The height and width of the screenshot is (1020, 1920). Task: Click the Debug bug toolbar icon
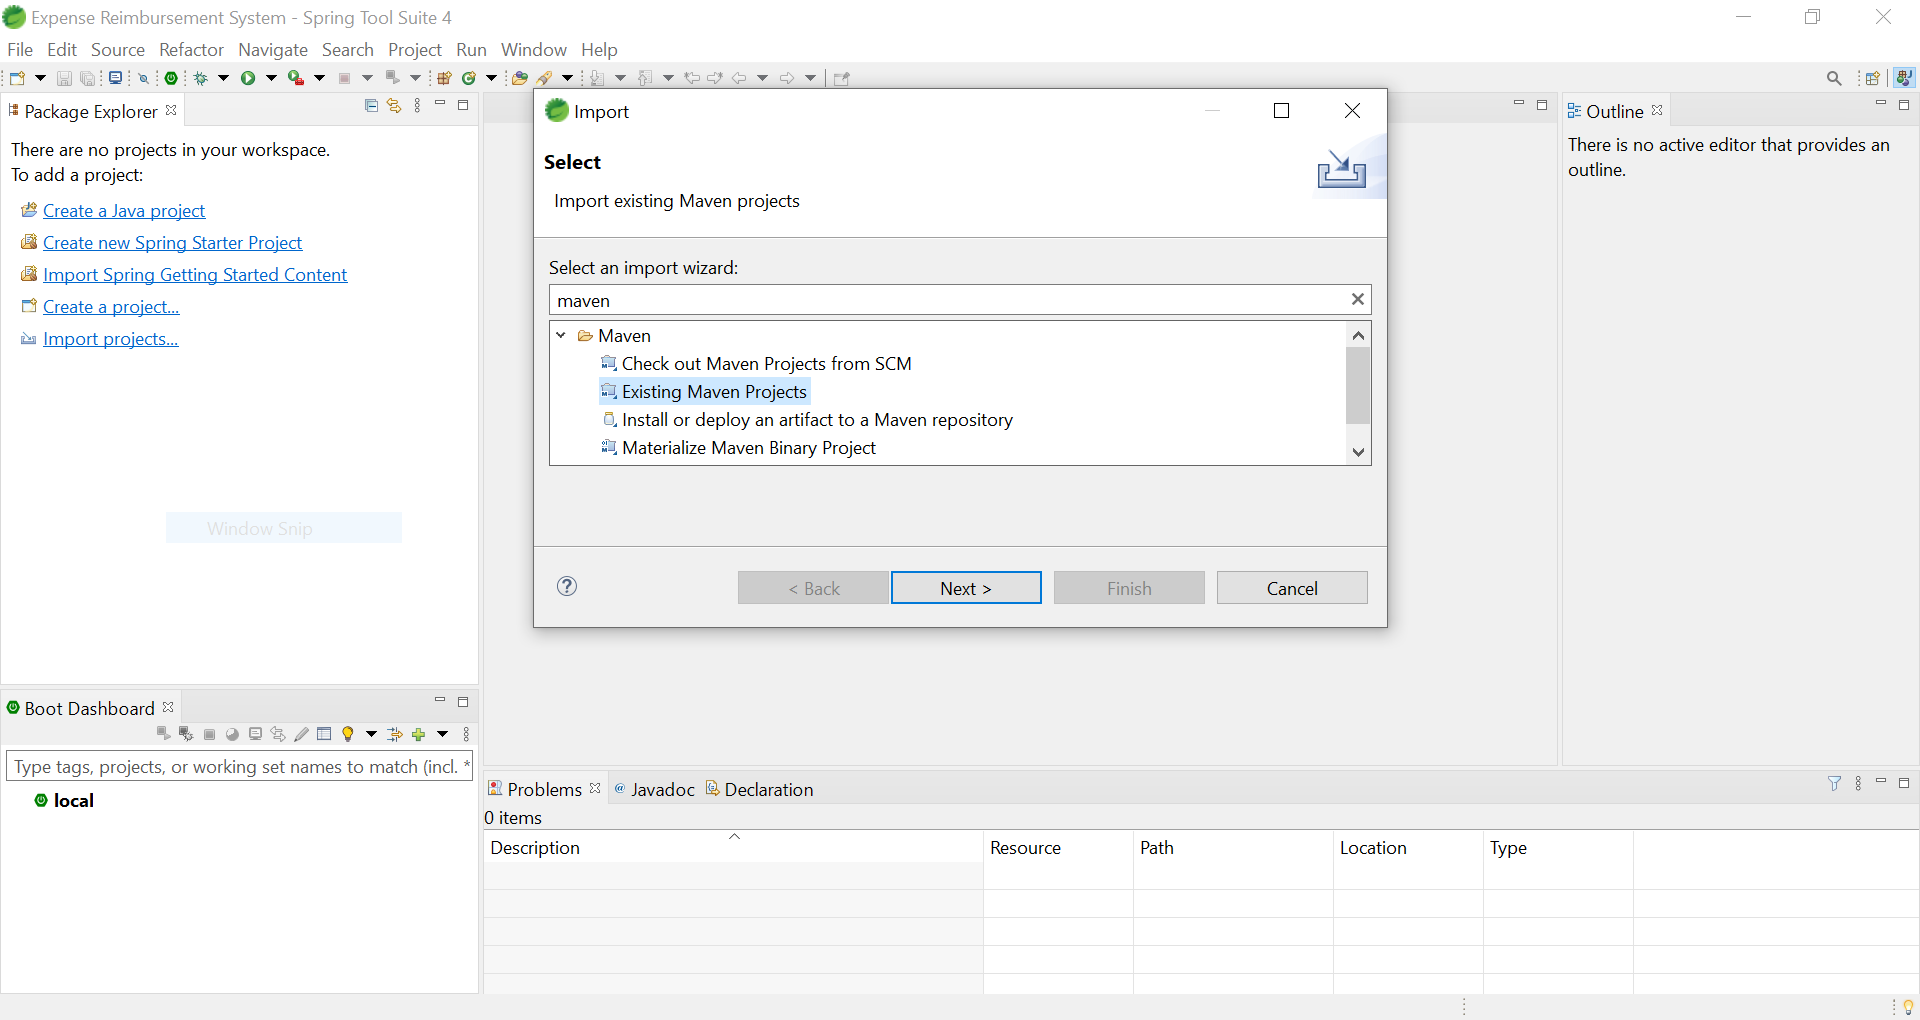201,78
